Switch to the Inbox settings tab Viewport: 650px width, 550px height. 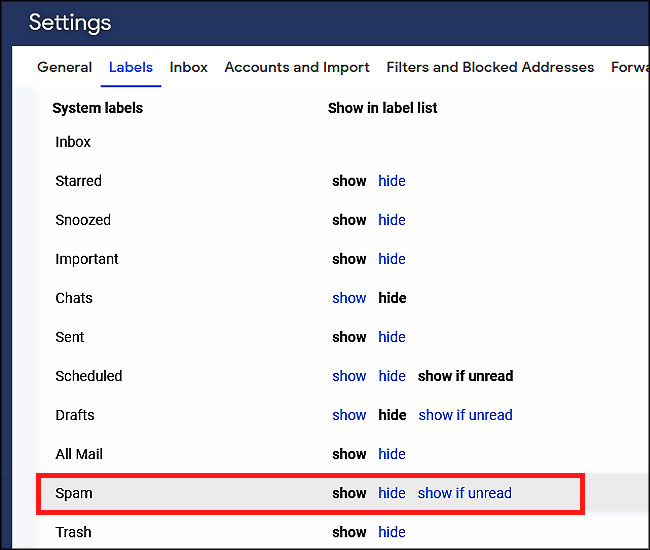(188, 67)
